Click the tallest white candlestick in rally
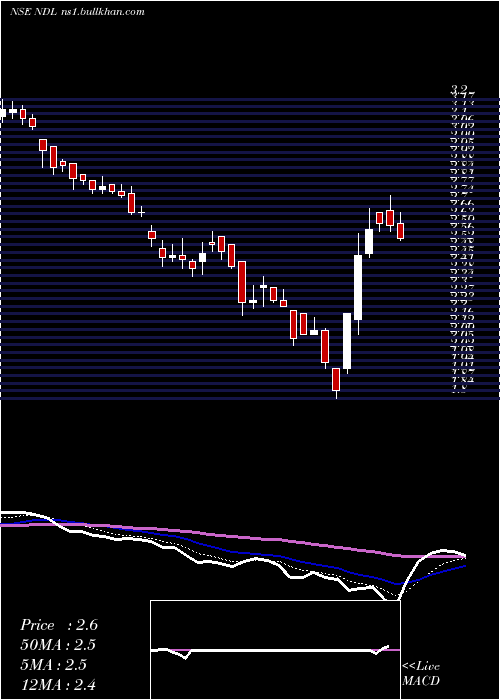This screenshot has height=700, width=500. [358, 288]
